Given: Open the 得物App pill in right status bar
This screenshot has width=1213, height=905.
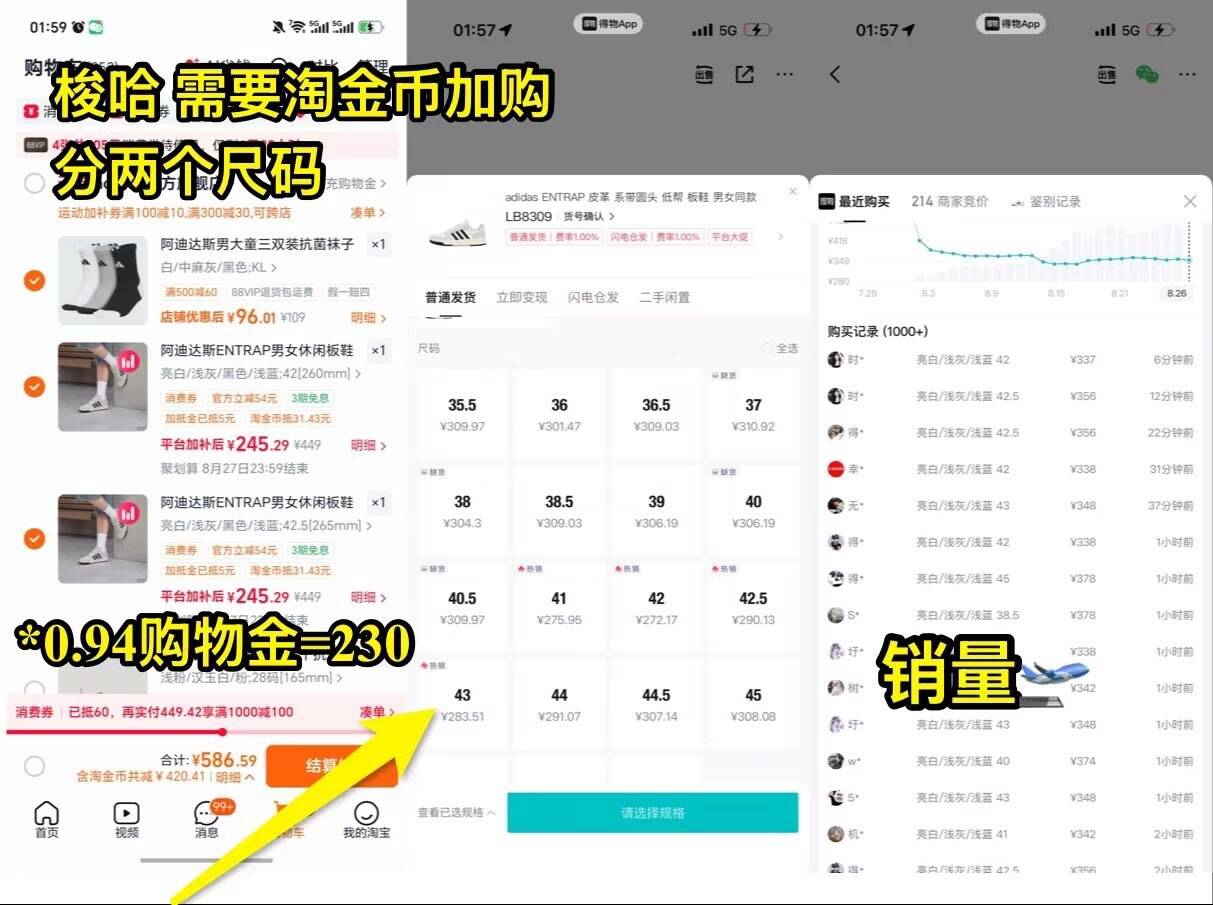Looking at the screenshot, I should coord(1011,24).
